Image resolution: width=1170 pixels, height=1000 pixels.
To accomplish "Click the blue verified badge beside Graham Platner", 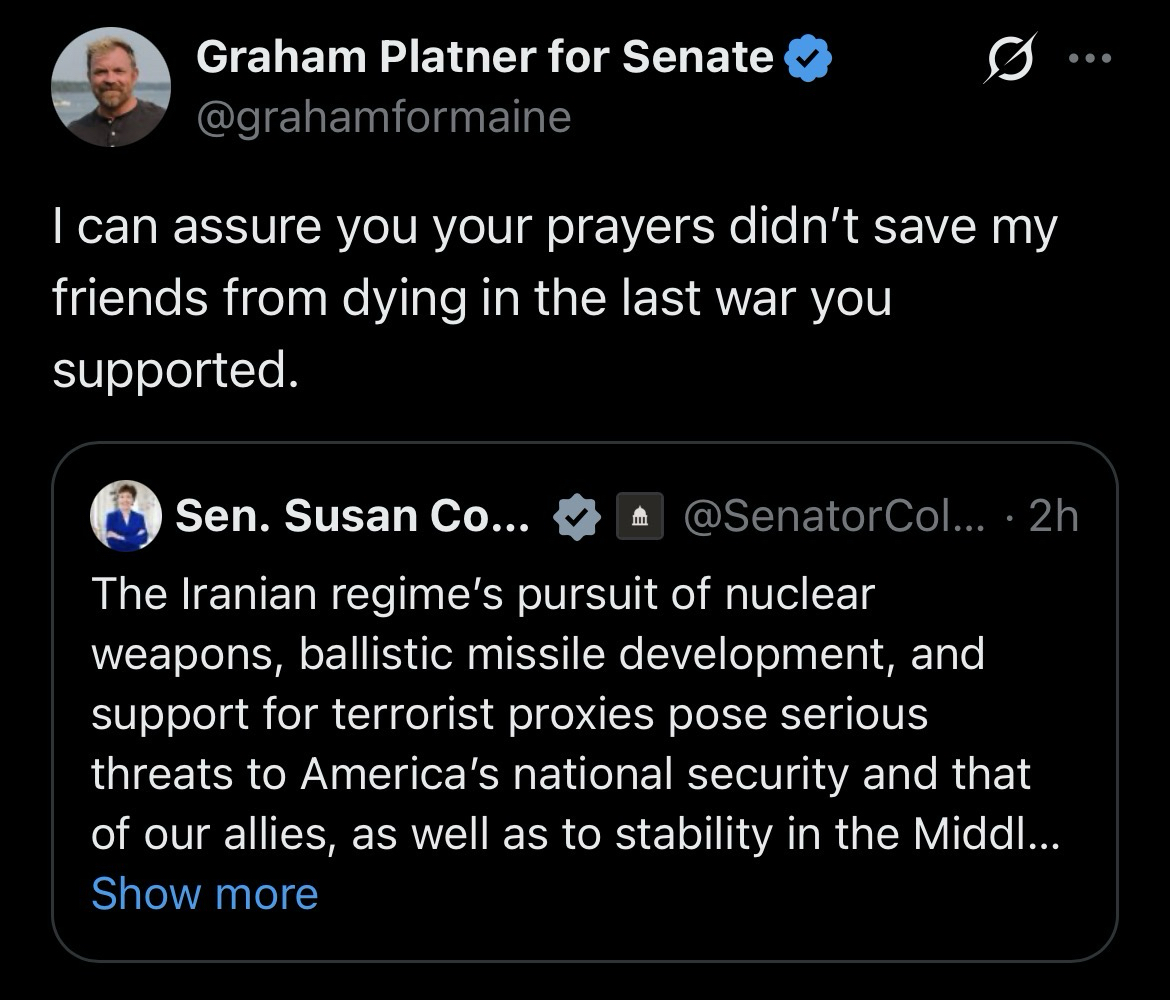I will pos(807,59).
